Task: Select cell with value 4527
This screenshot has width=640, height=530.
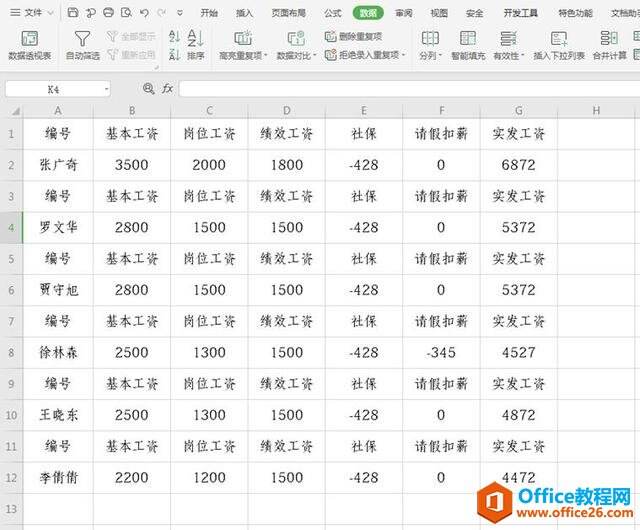Action: click(x=519, y=352)
